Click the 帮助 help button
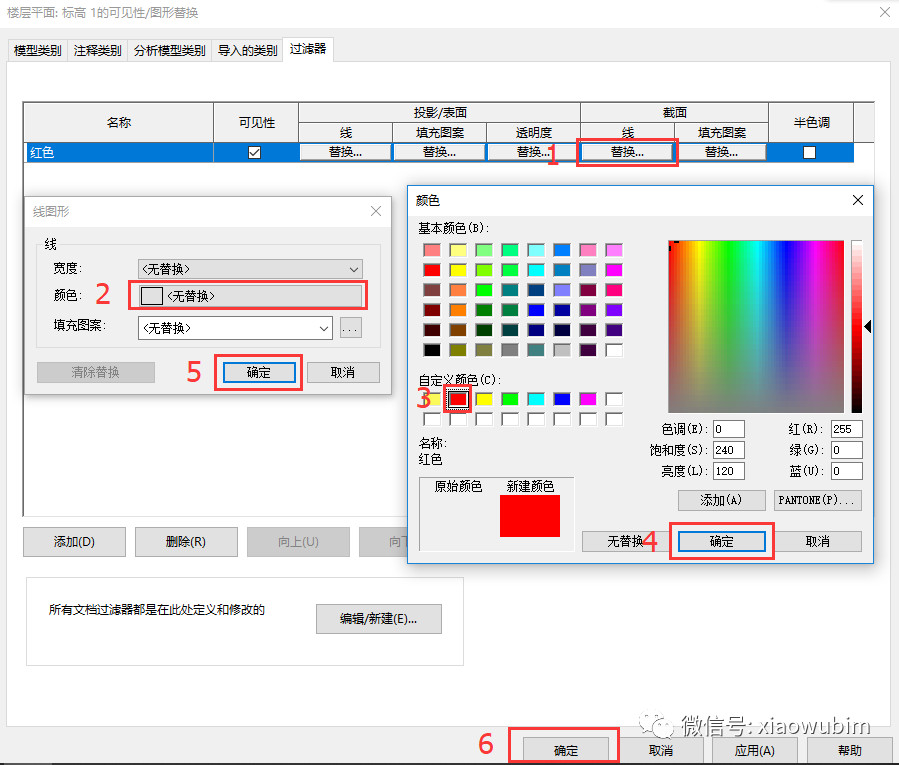Image resolution: width=899 pixels, height=765 pixels. point(849,750)
